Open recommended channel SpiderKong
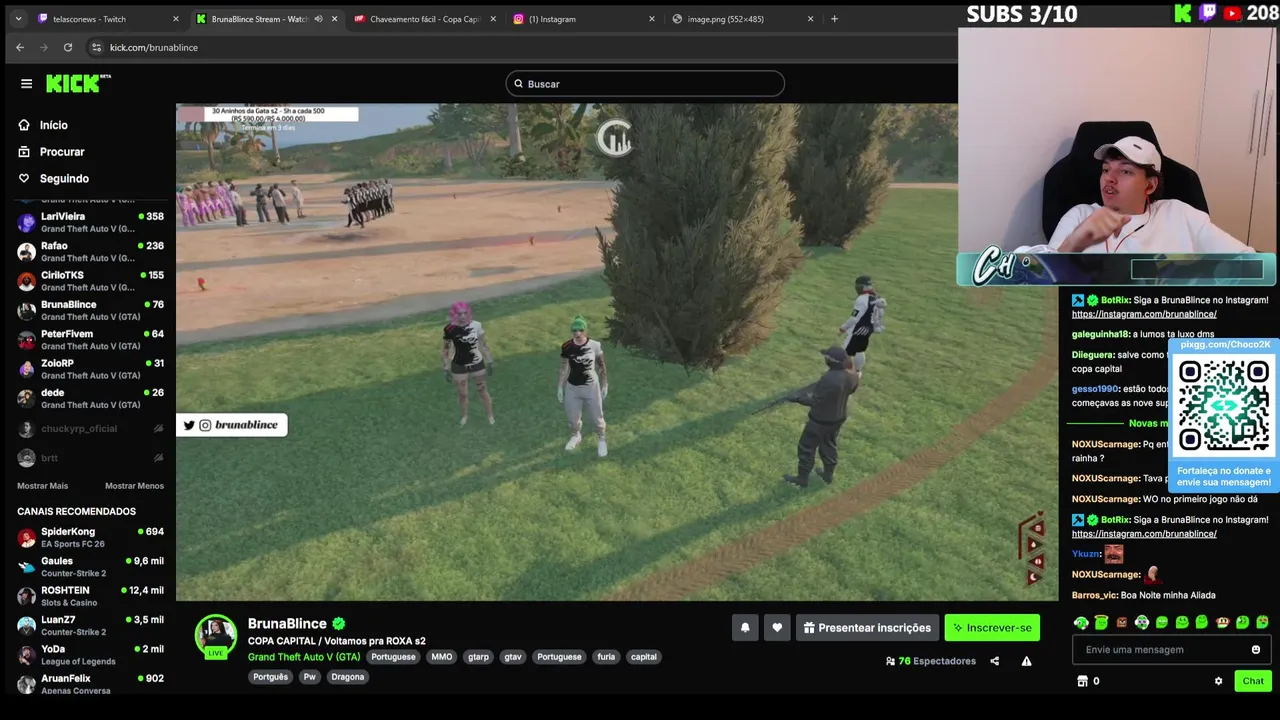 tap(90, 538)
